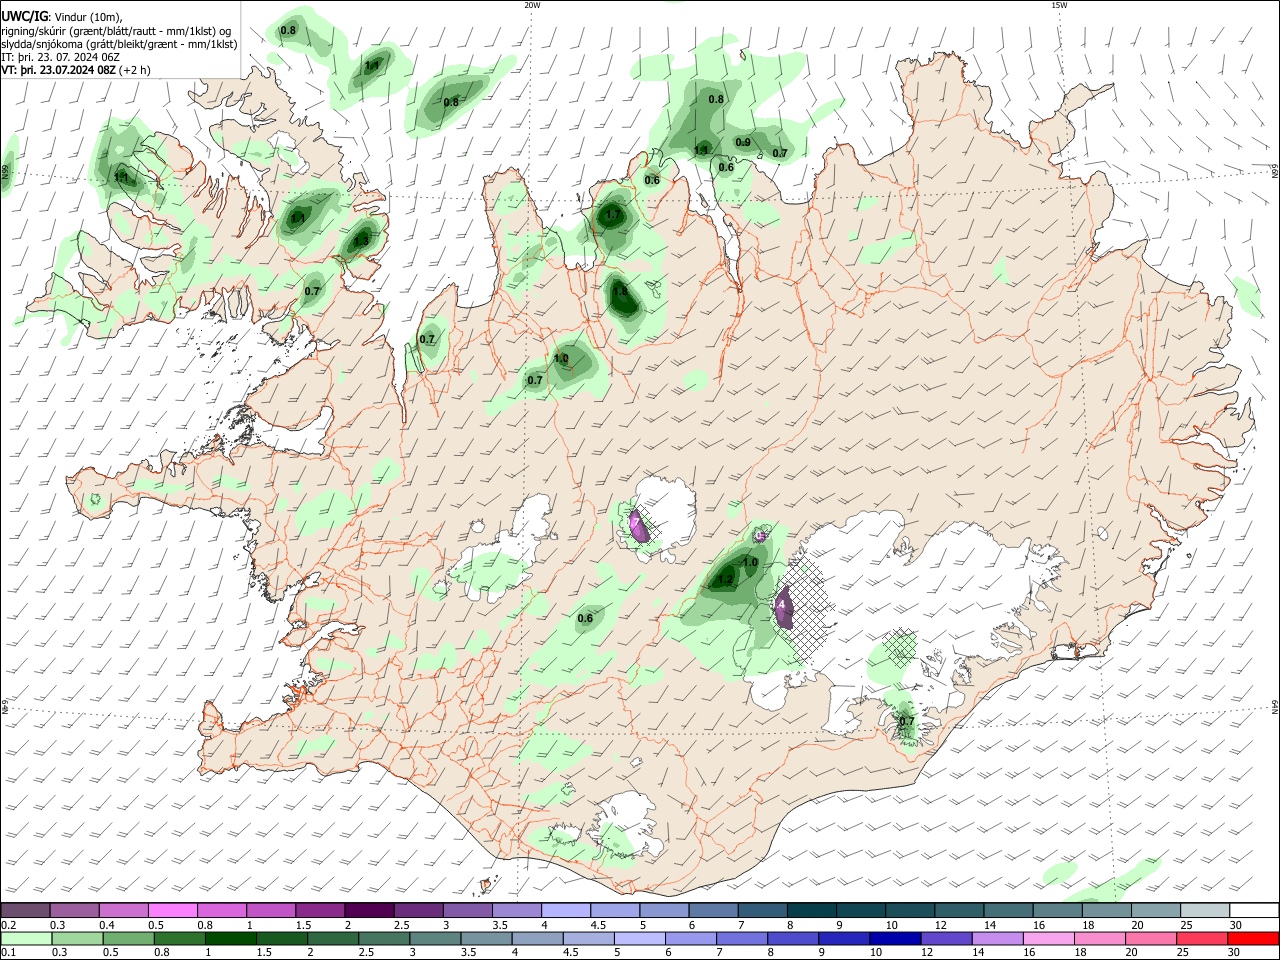Select the 0.6 value in the southern interior

585,618
